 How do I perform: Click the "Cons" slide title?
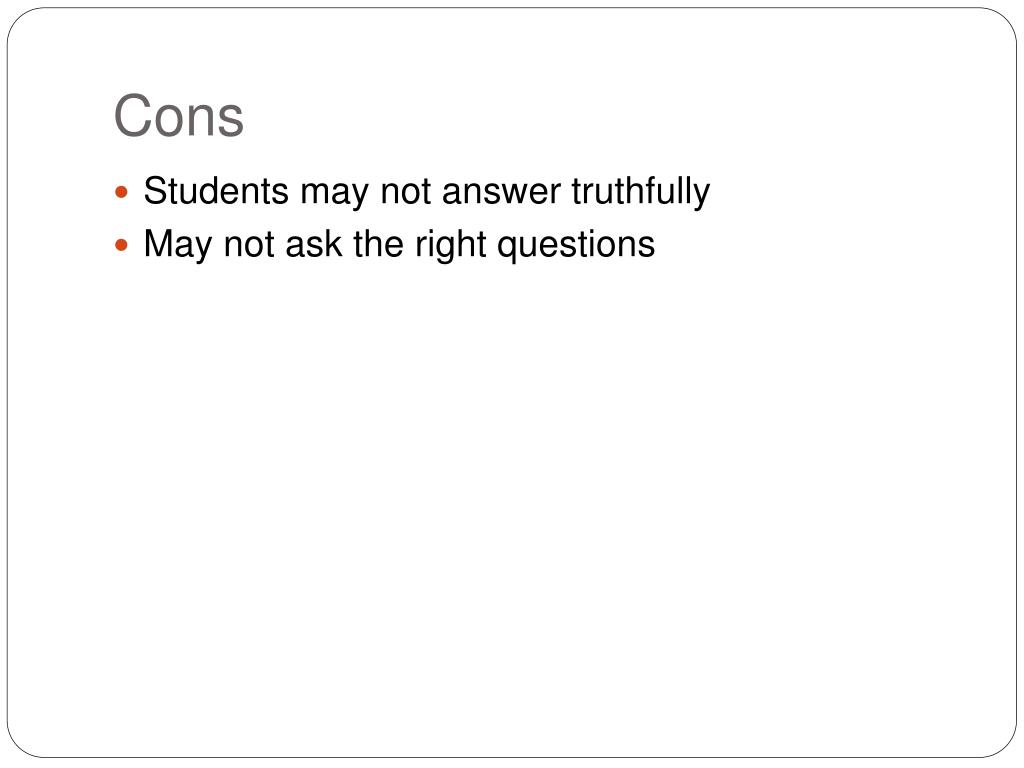(178, 116)
